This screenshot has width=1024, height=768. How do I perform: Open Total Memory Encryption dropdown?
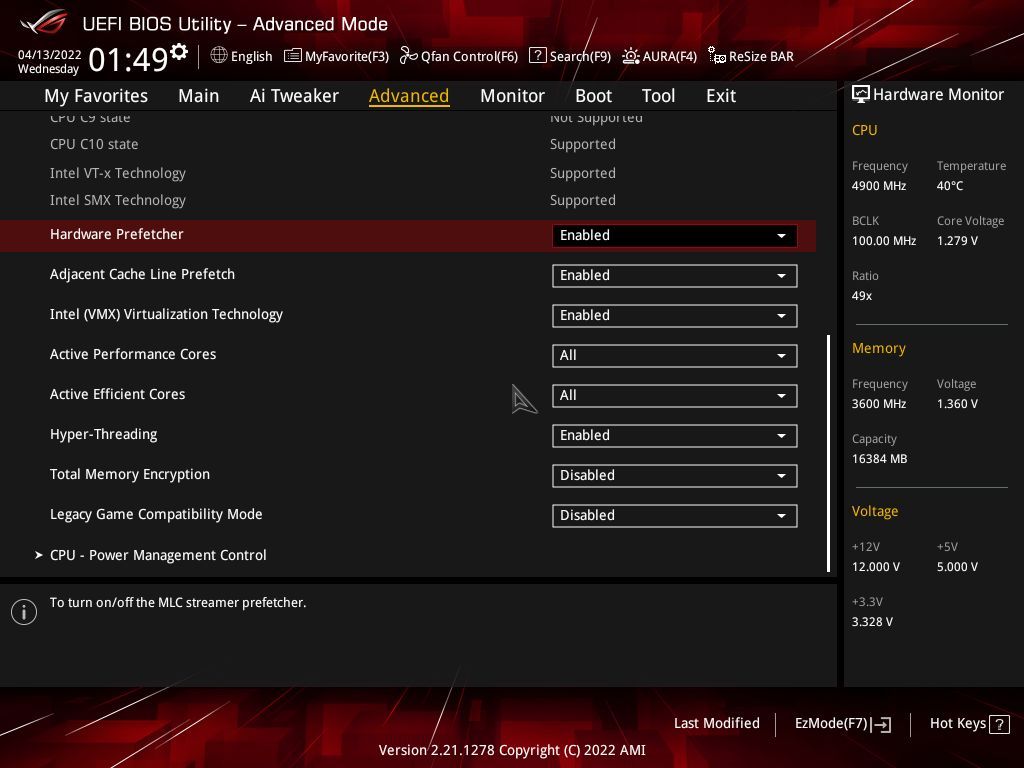(674, 475)
